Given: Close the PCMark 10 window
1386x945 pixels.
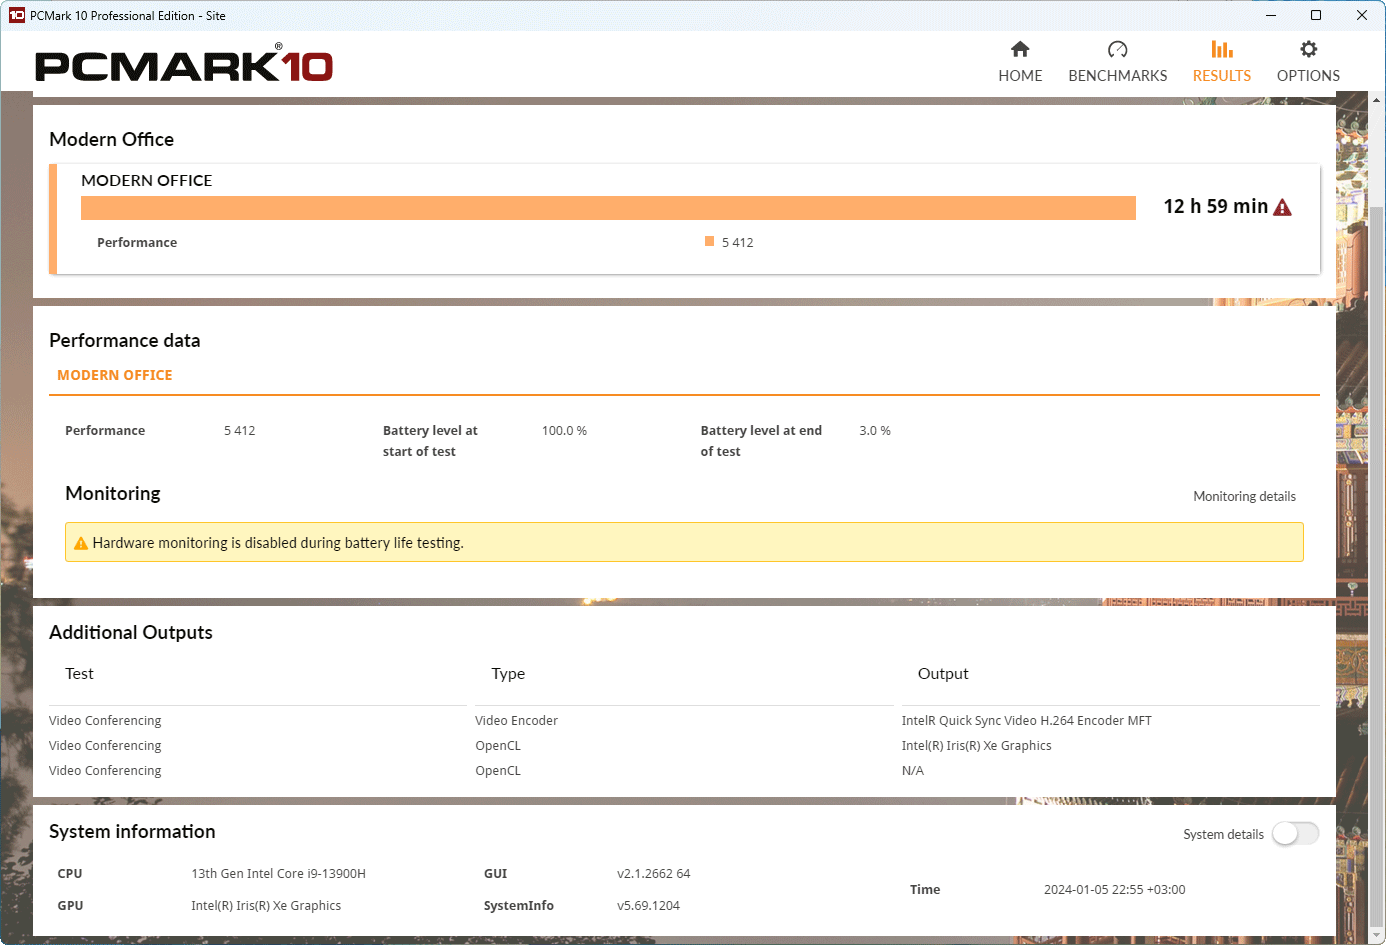Looking at the screenshot, I should tap(1362, 15).
